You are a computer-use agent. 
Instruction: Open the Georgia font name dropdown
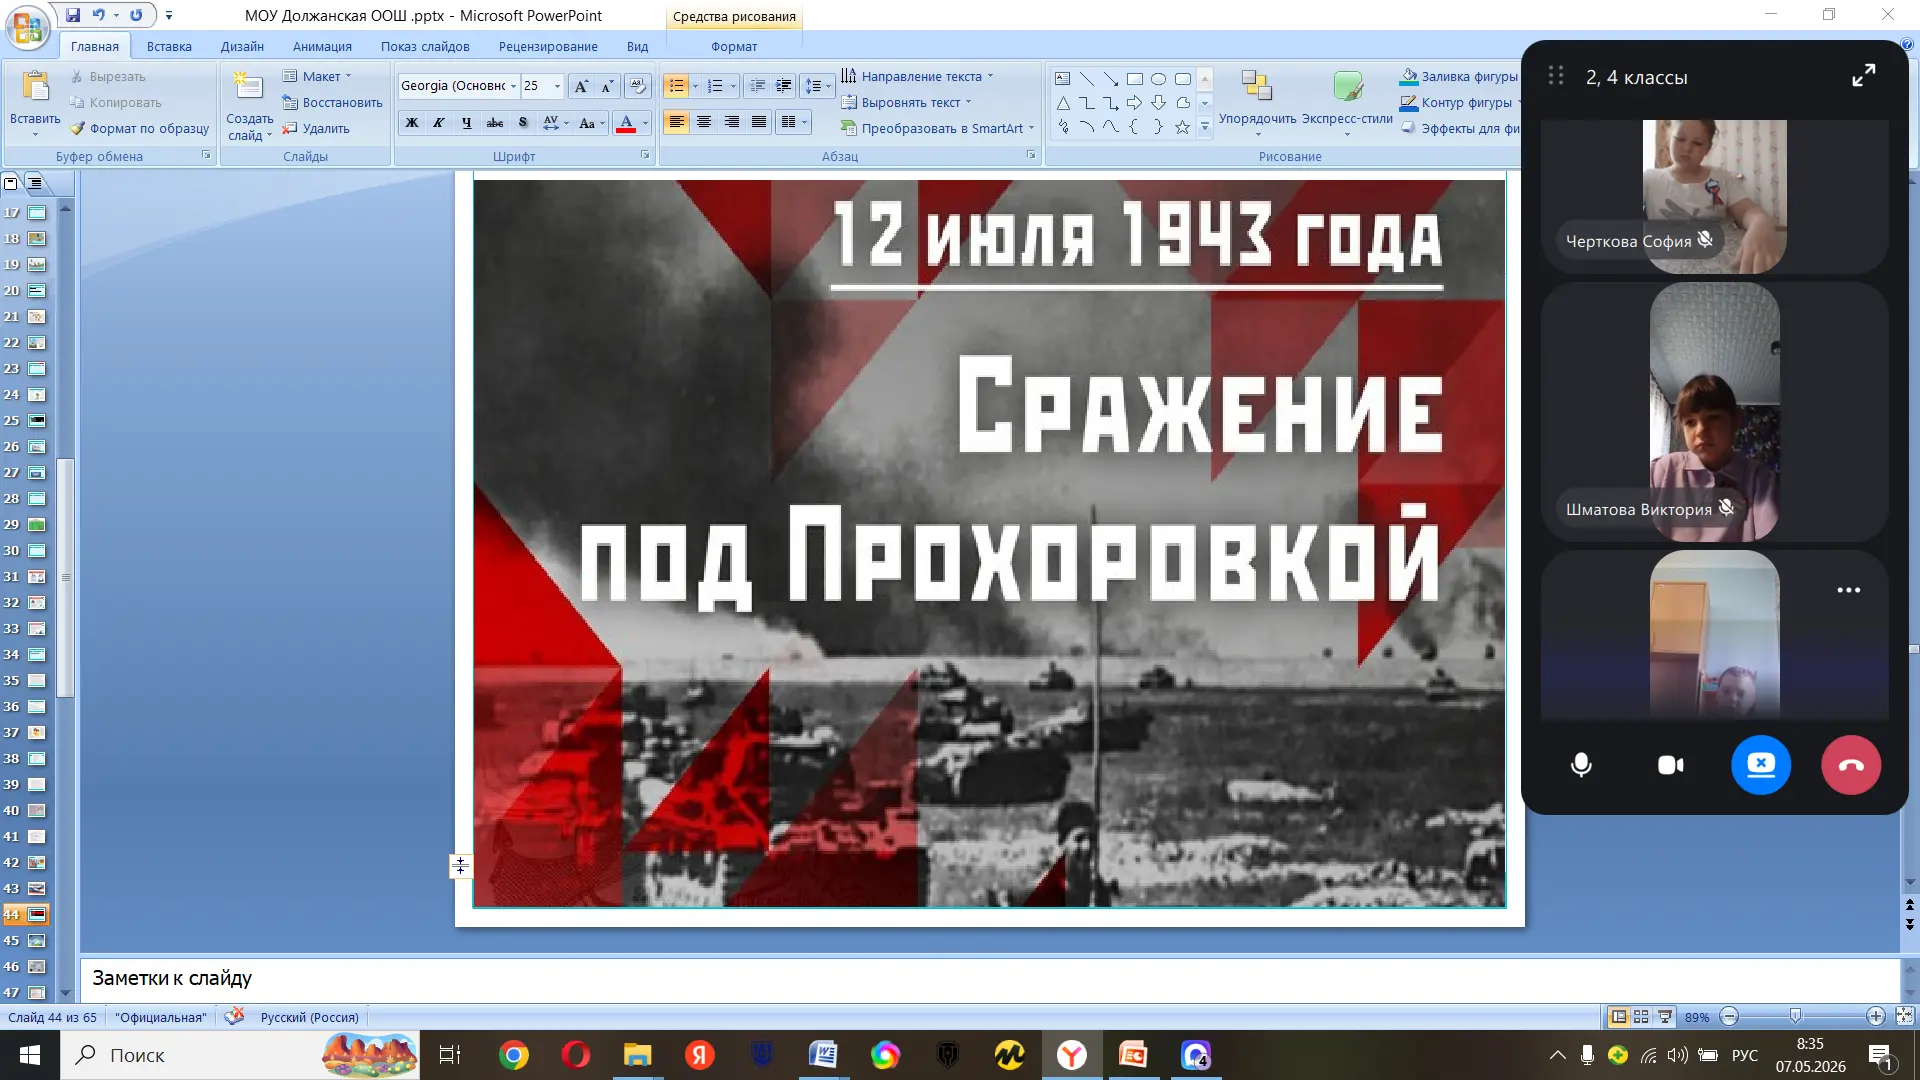[513, 86]
